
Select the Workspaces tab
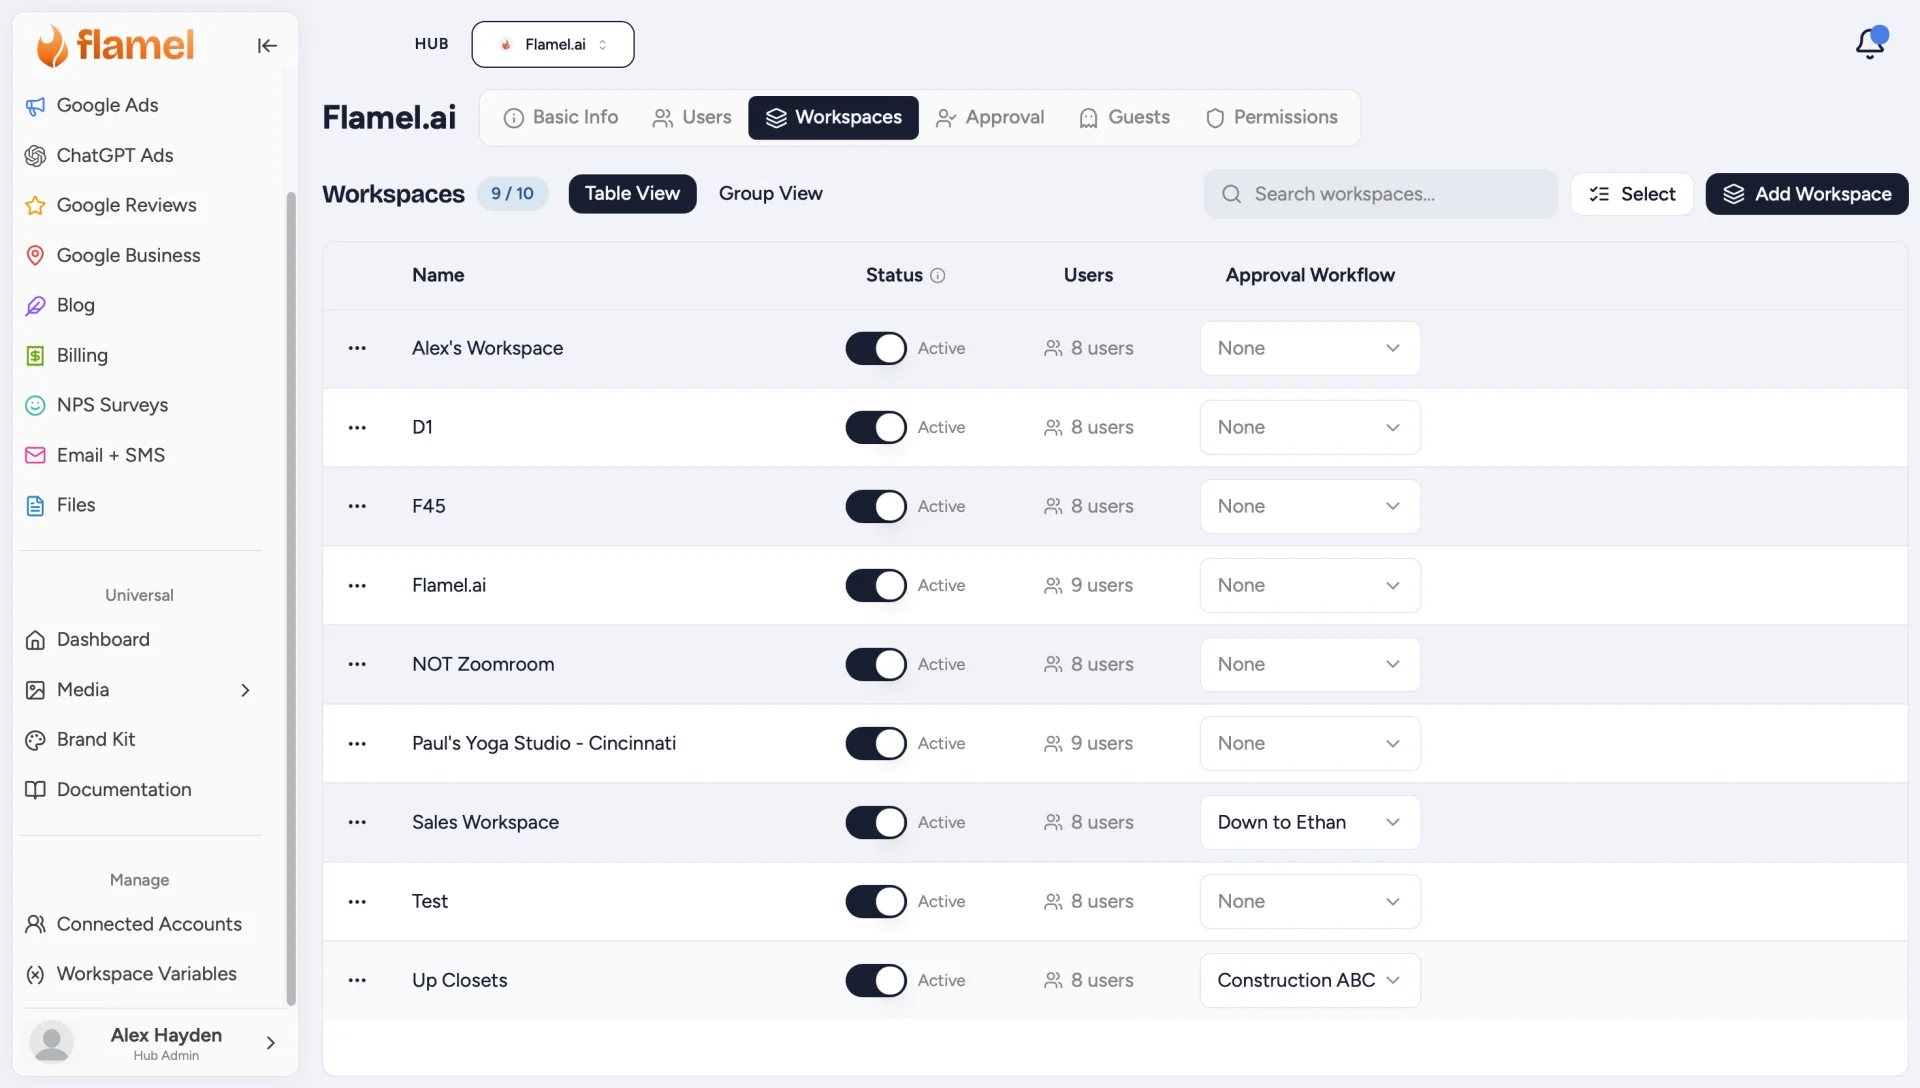click(833, 118)
